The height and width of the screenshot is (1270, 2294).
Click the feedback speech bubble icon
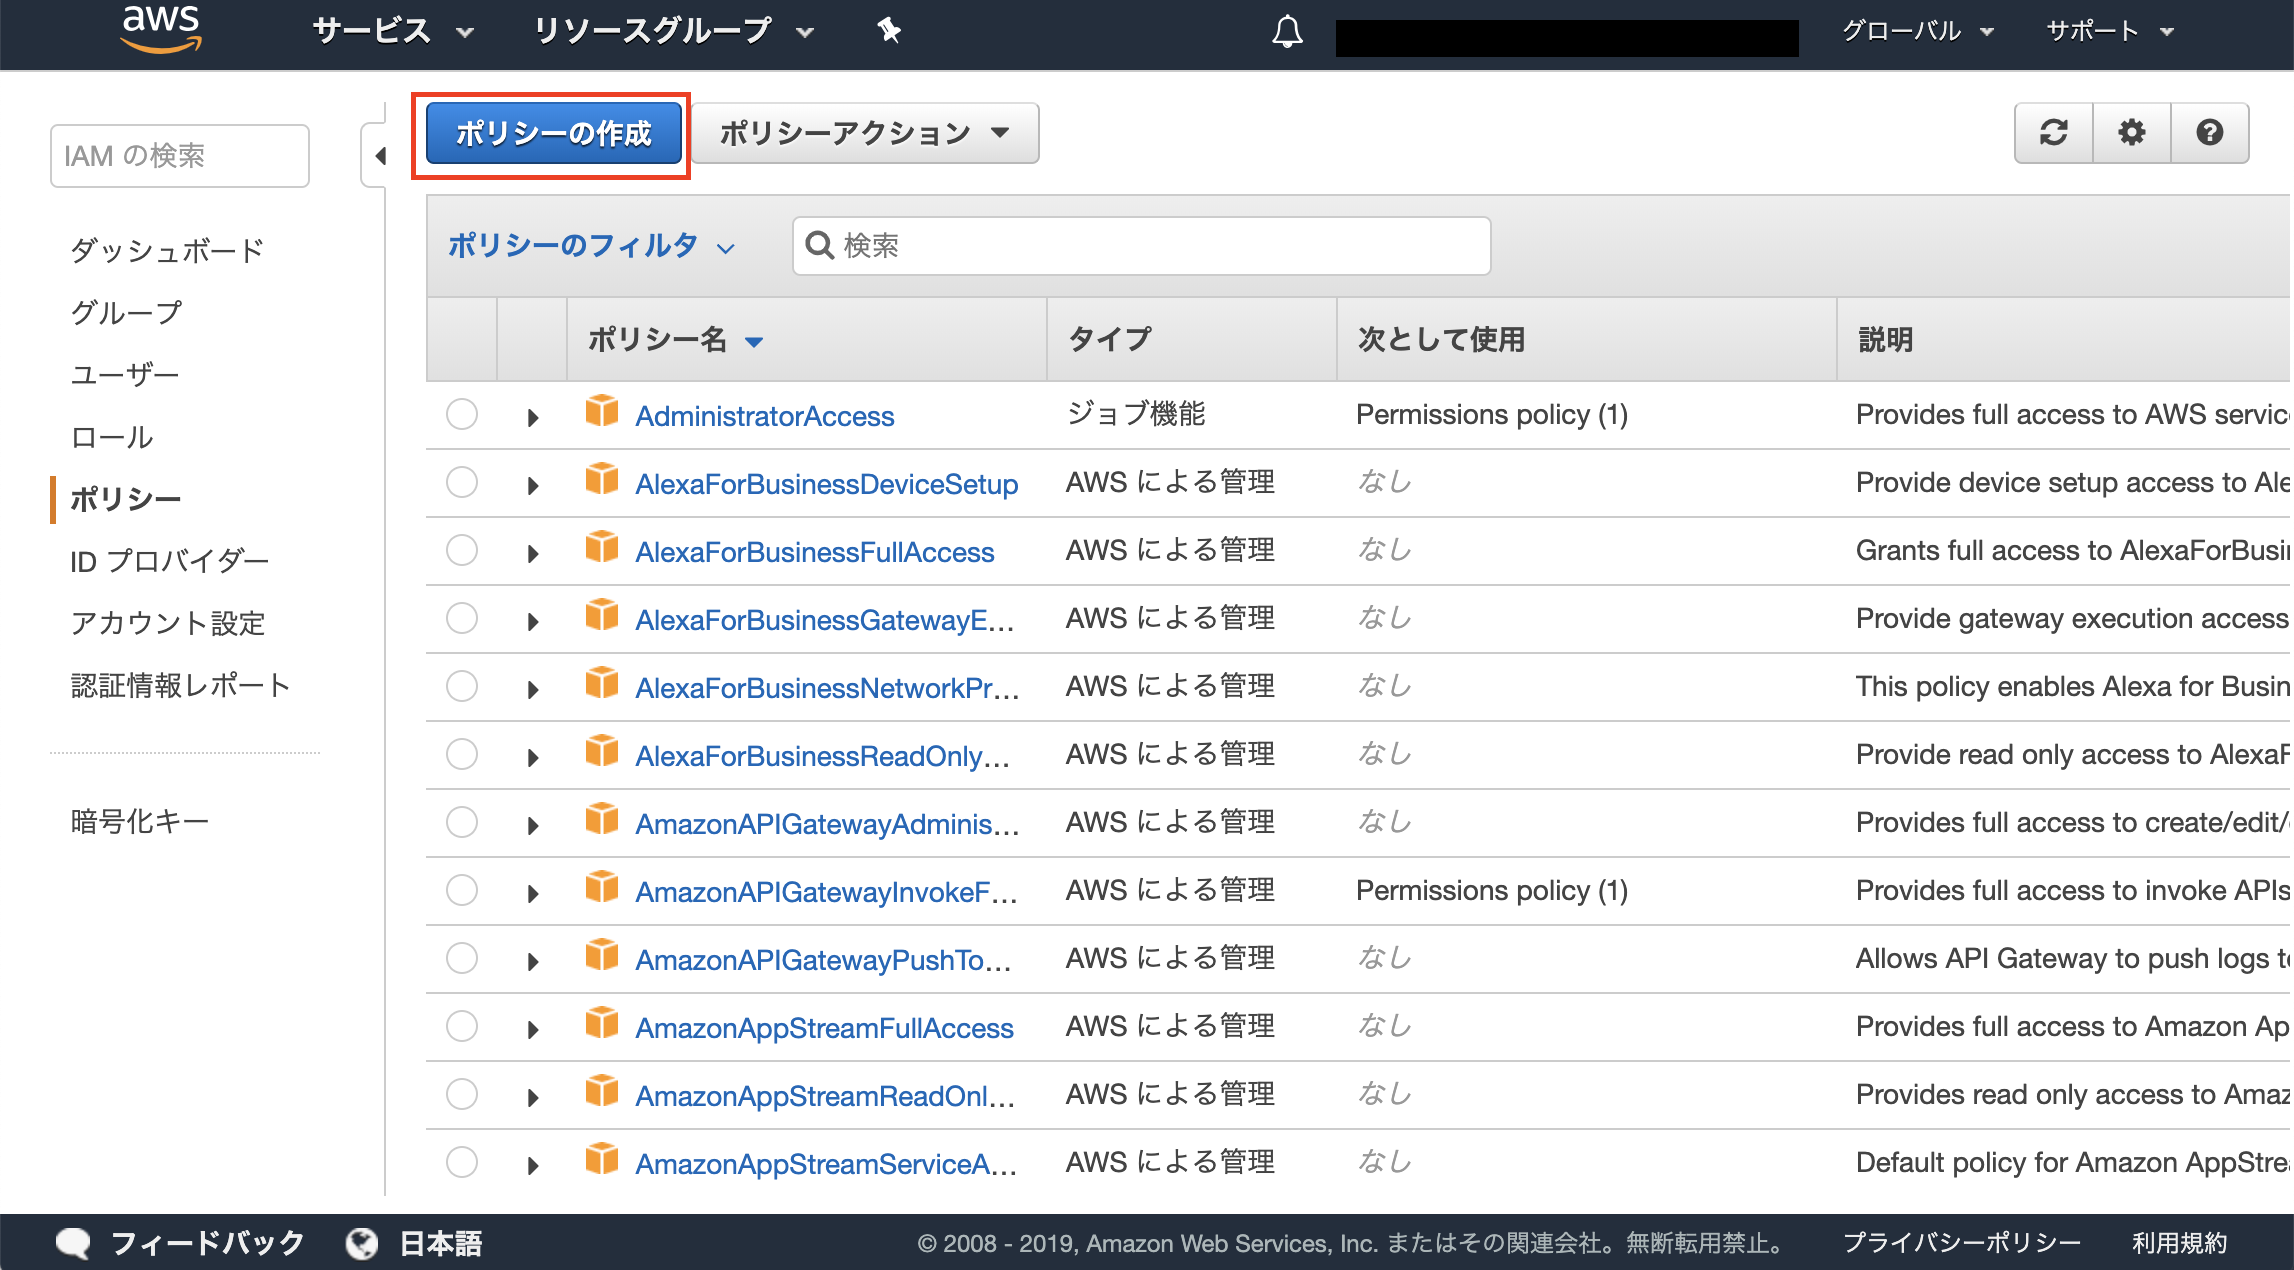pos(73,1243)
